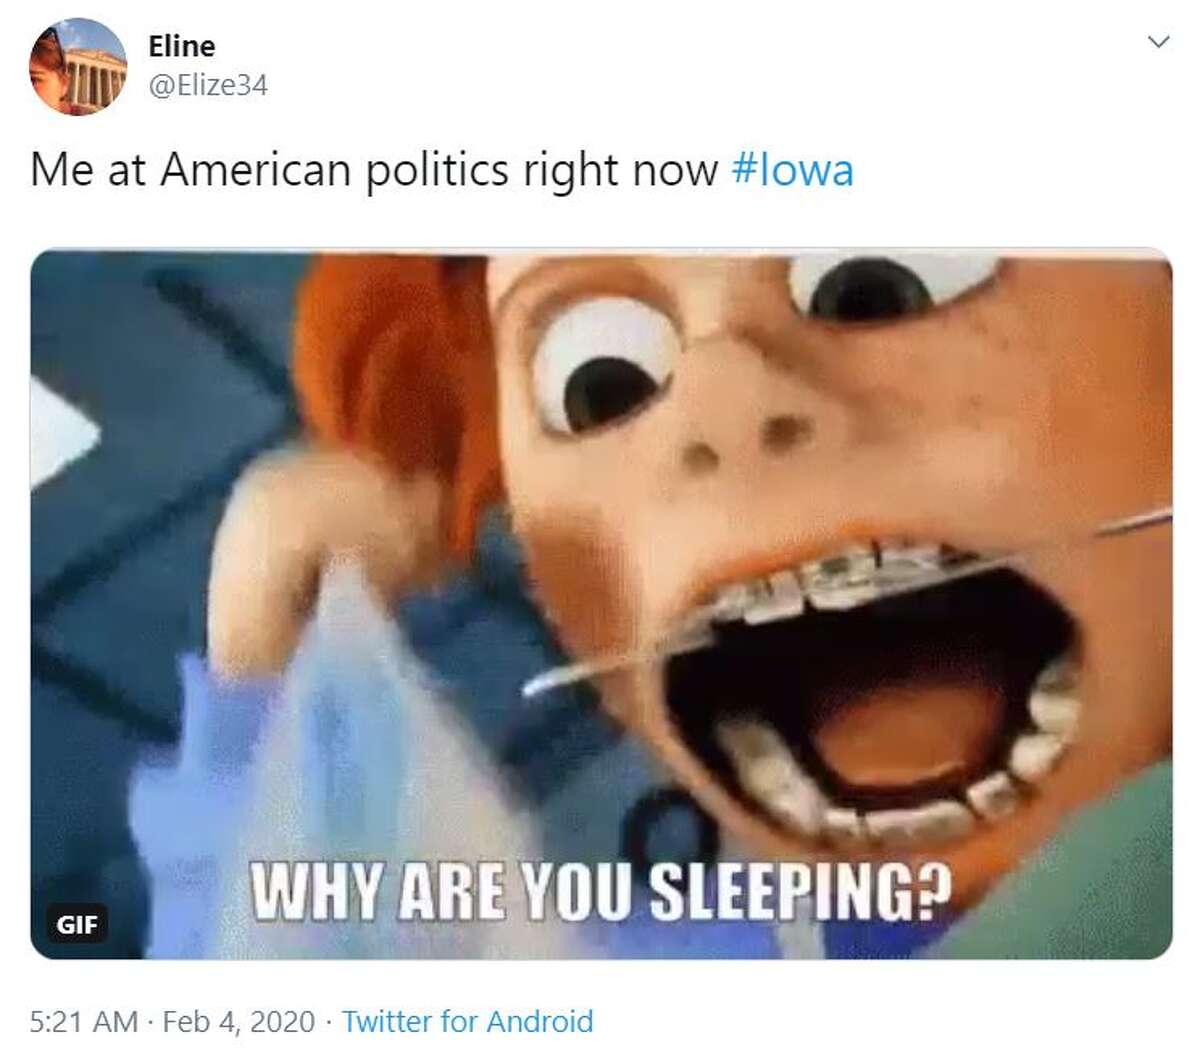Visit the tweet author's profile

180,44
